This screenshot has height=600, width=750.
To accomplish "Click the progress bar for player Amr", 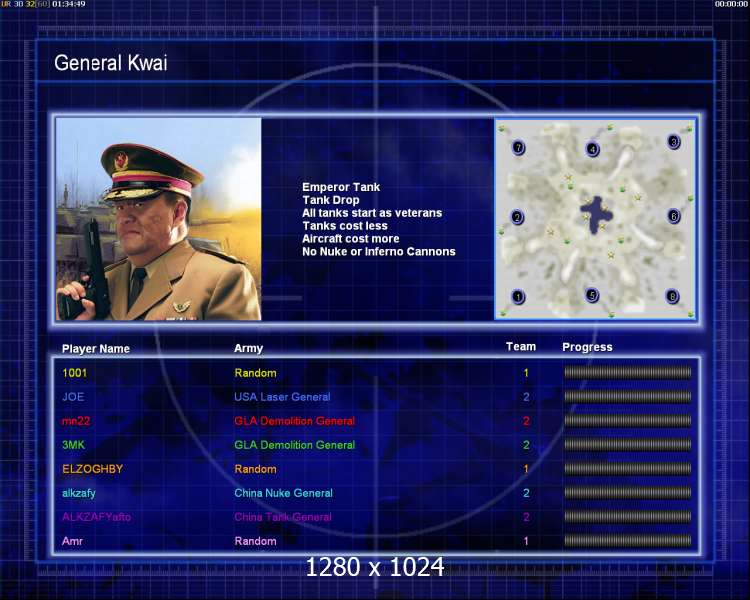I will [628, 541].
